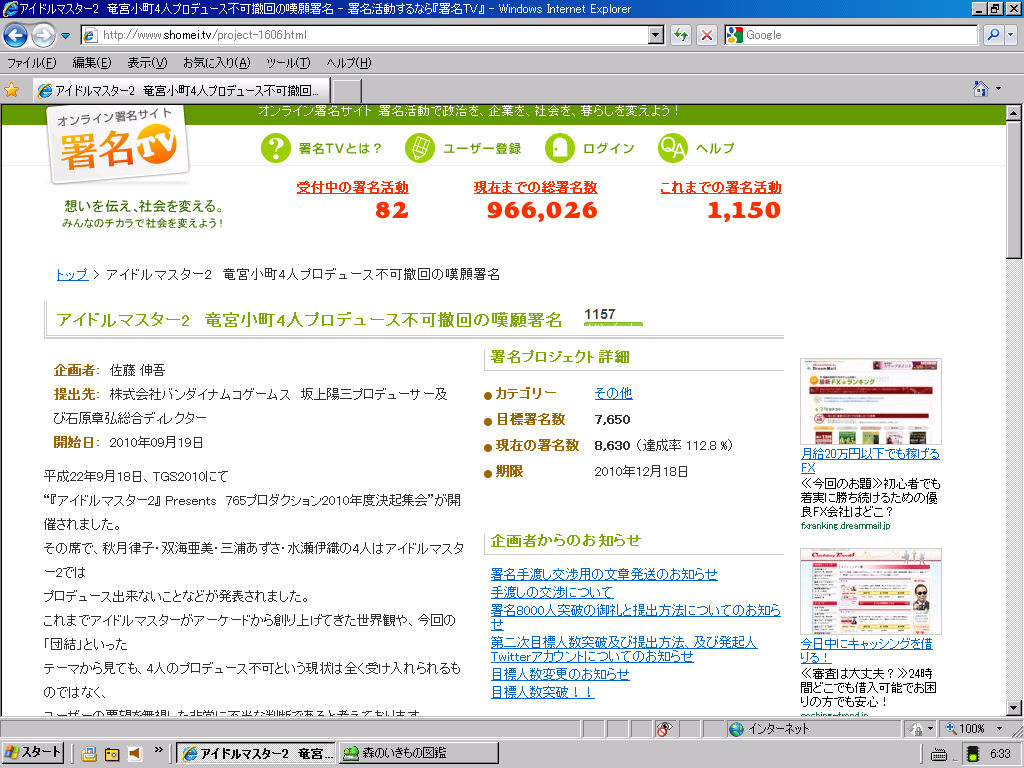Open the ツール(T) menu

[x=288, y=63]
